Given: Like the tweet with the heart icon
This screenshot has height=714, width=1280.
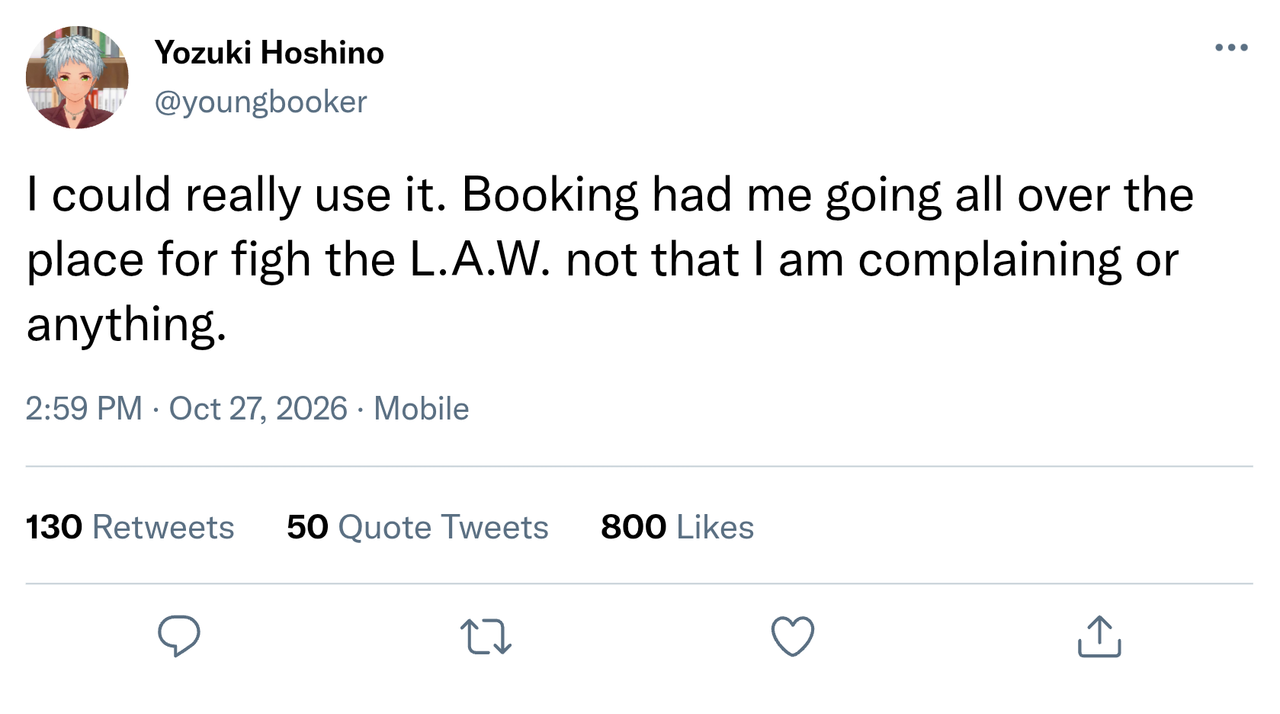Looking at the screenshot, I should [x=793, y=637].
